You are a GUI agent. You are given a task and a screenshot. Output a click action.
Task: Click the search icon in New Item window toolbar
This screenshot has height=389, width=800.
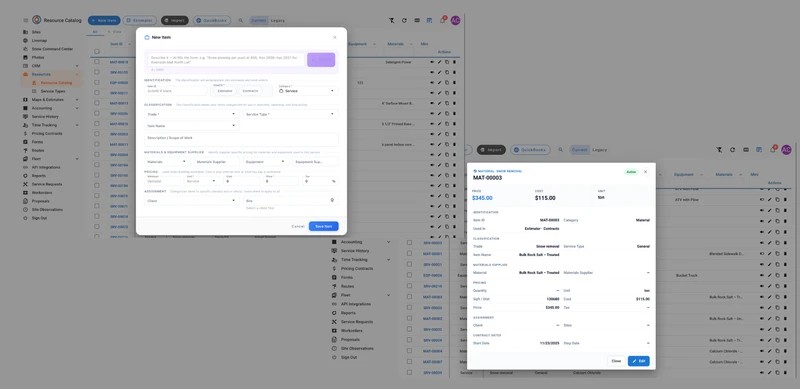tap(241, 20)
